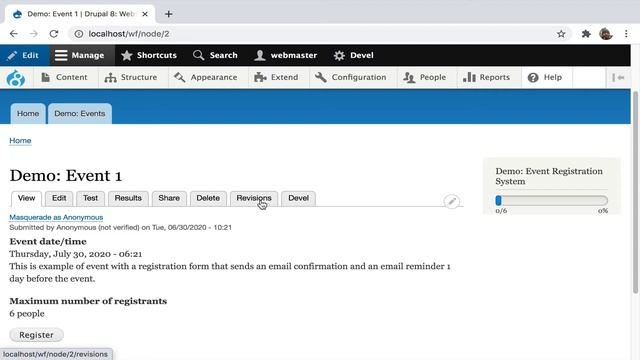Open the Search toolbar item
This screenshot has height=360, width=640.
215,55
